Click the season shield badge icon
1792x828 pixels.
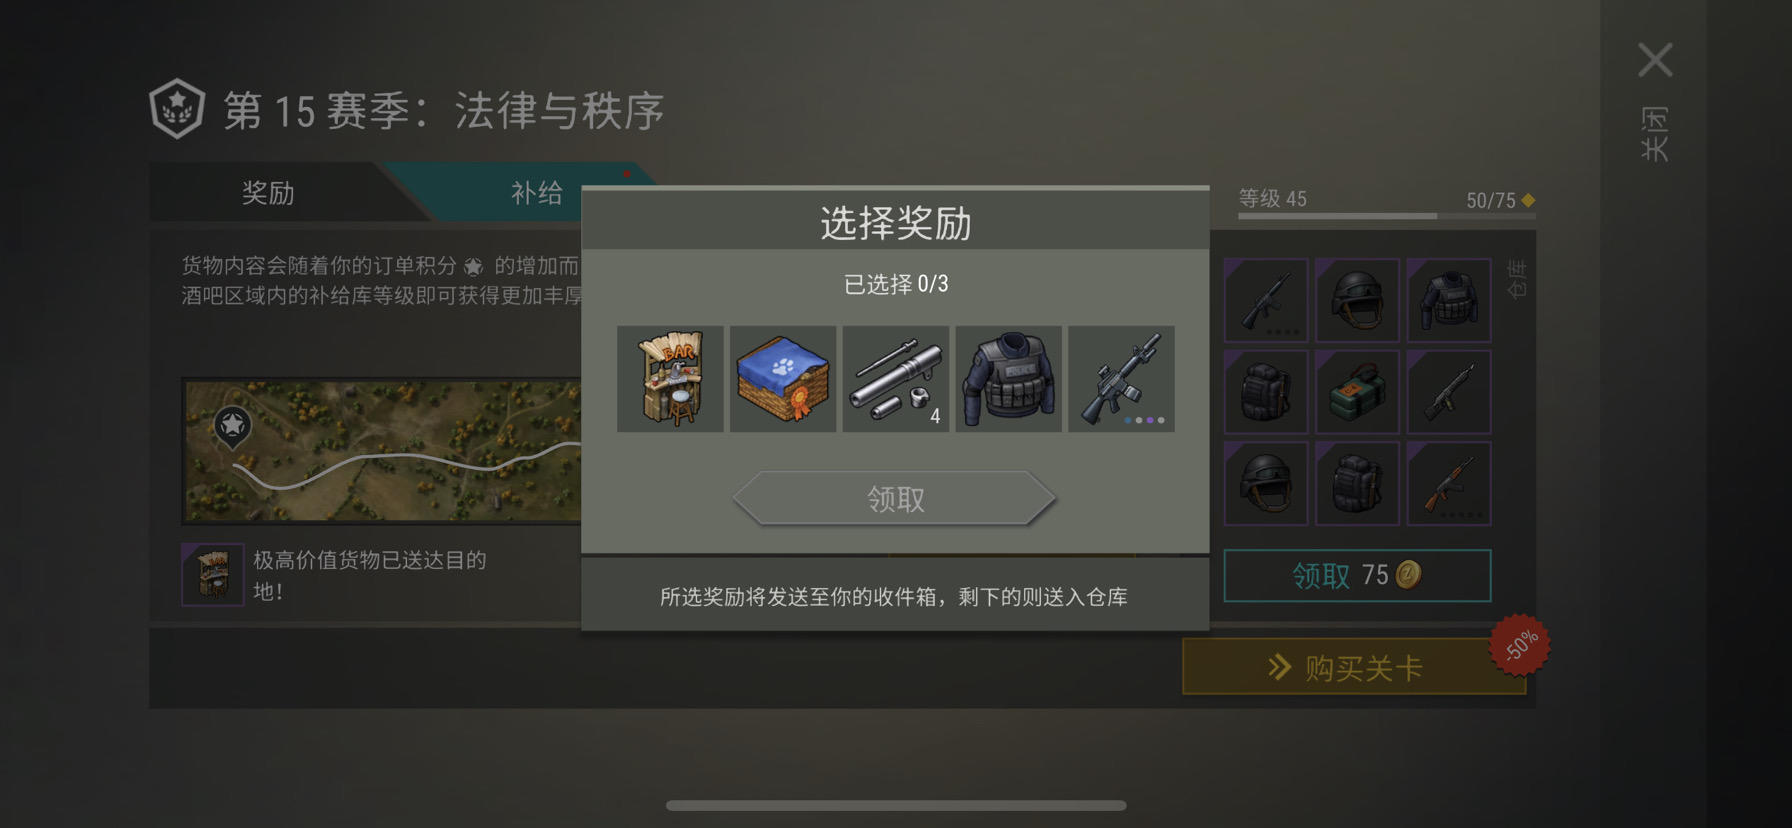(177, 108)
